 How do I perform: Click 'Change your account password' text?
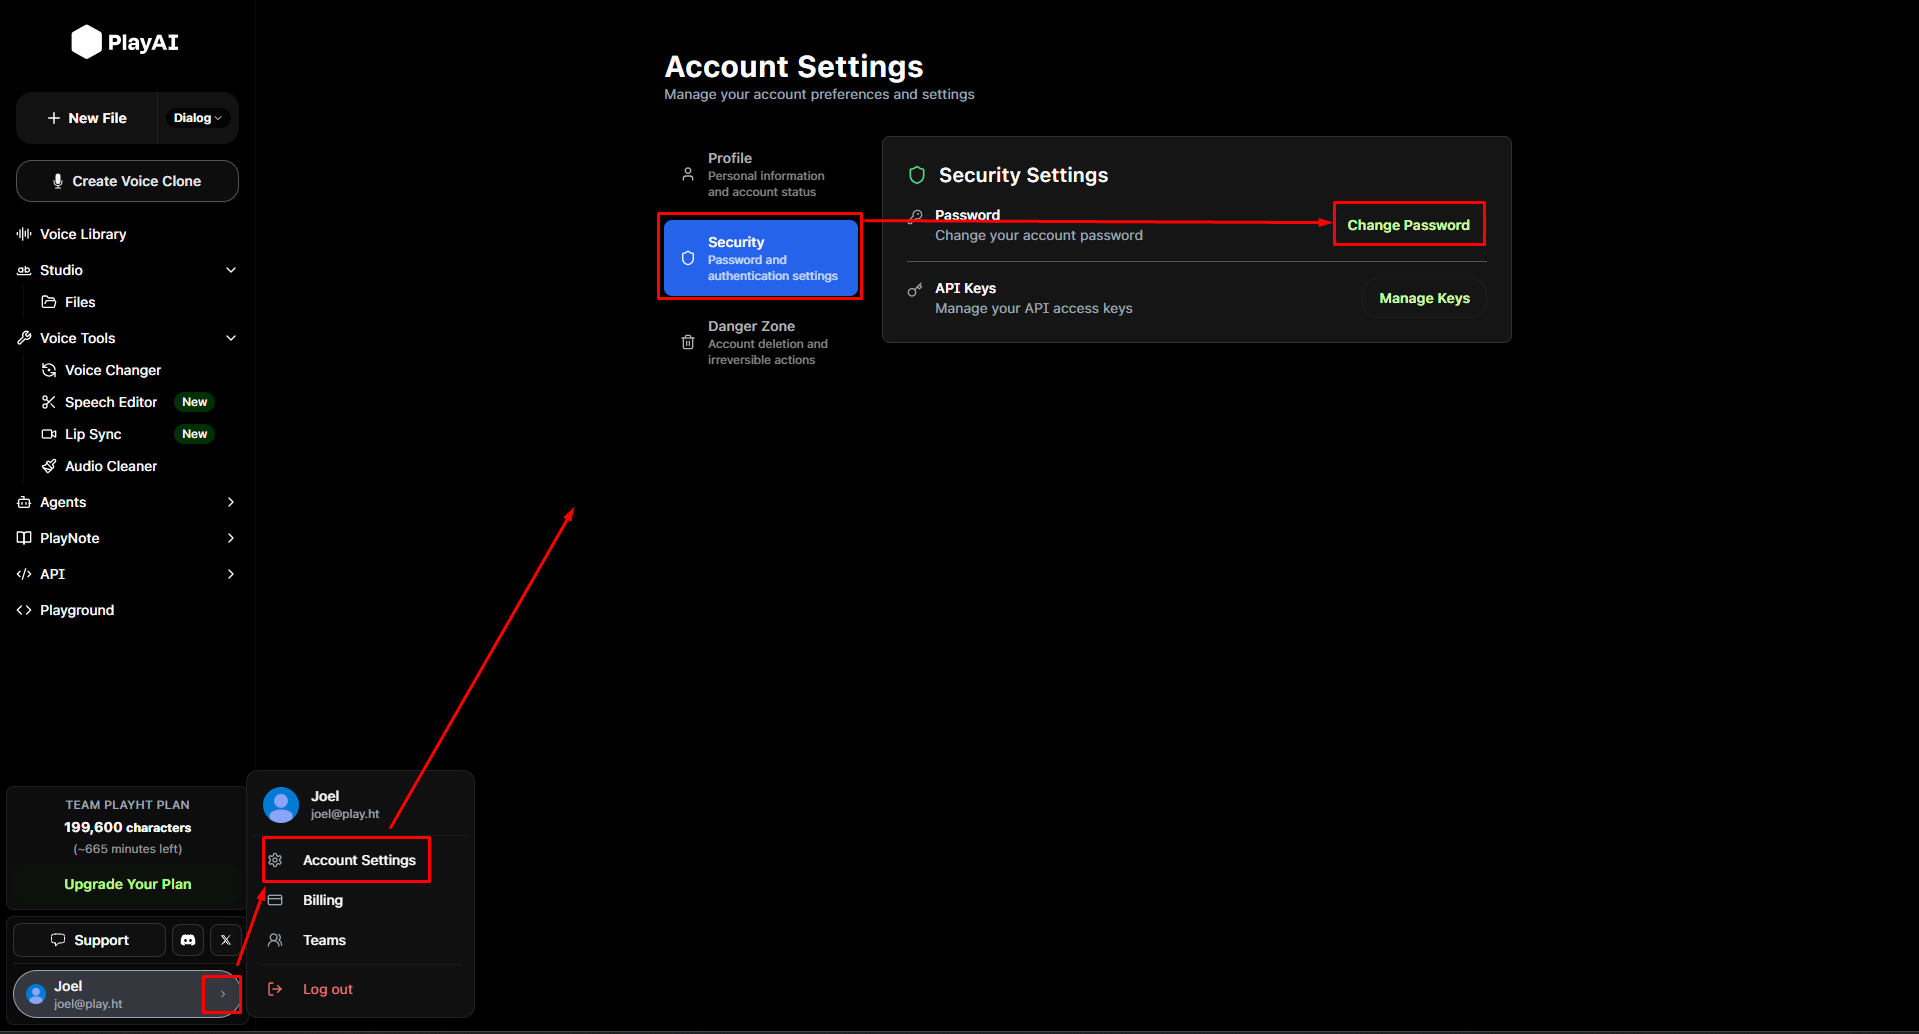tap(1039, 235)
